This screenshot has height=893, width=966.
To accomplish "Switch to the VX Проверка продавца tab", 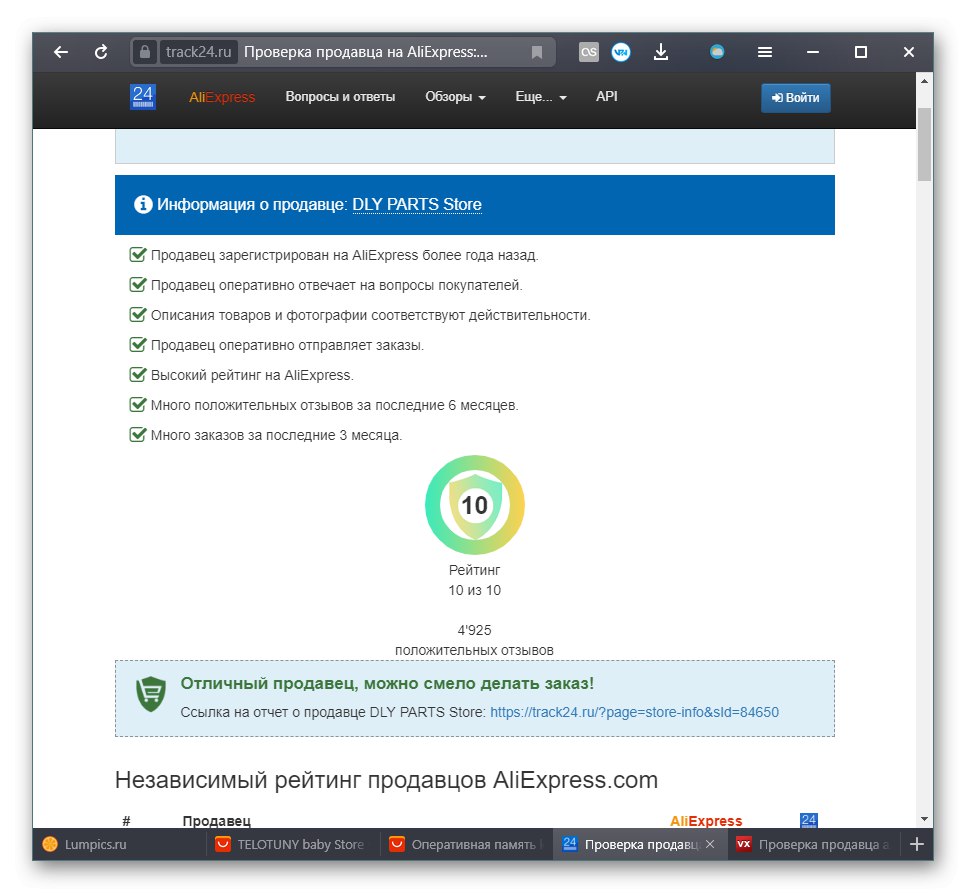I will pos(814,844).
